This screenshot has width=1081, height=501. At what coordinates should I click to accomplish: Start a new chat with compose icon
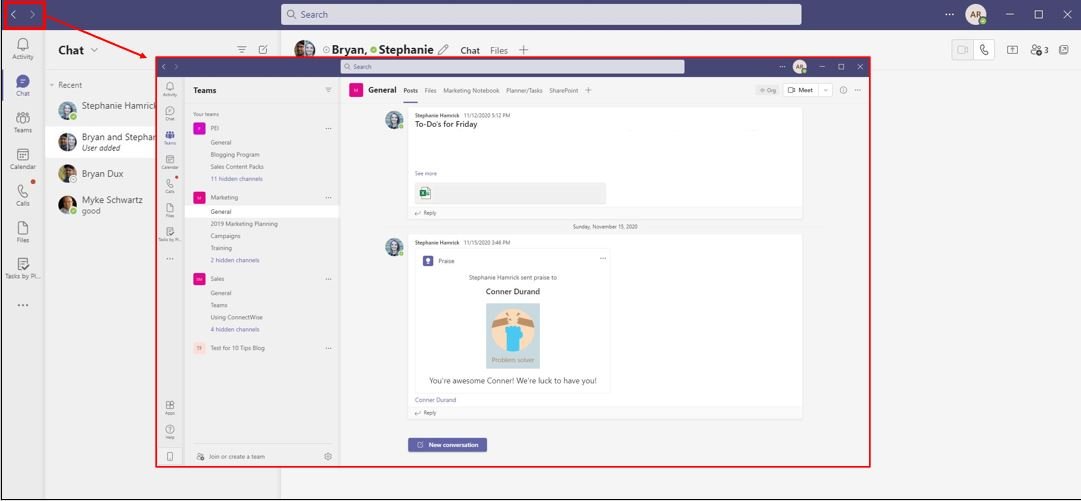click(x=263, y=50)
